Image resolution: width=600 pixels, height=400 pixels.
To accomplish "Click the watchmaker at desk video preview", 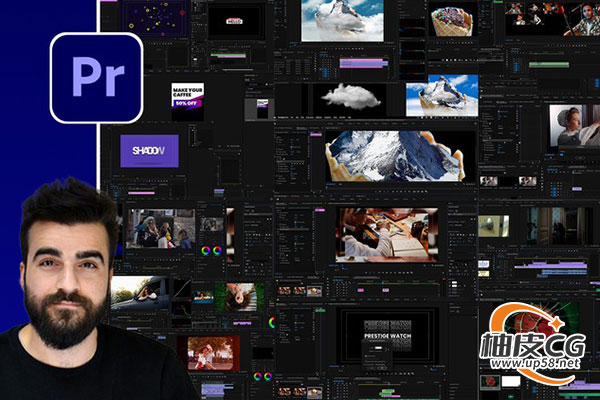I will coord(387,235).
